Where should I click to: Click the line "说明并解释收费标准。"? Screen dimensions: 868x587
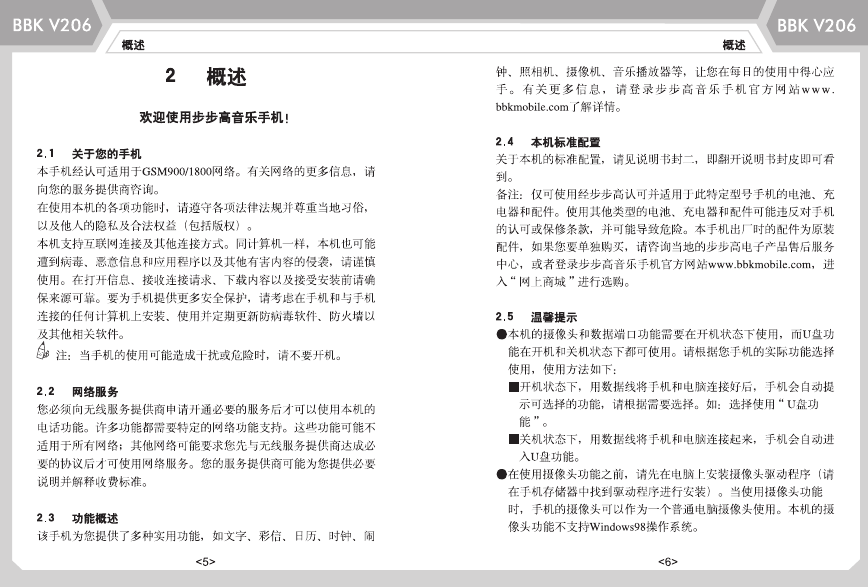[93, 482]
